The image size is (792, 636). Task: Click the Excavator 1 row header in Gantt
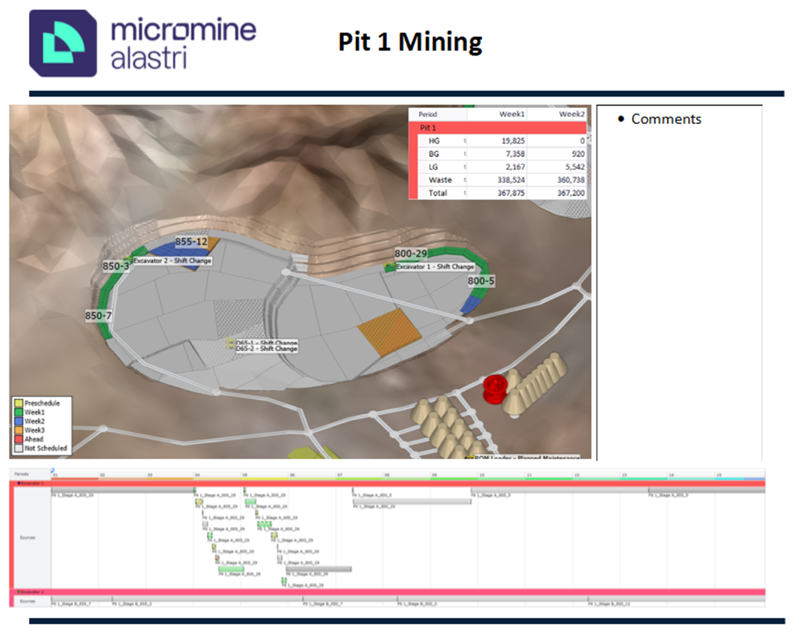(x=387, y=483)
